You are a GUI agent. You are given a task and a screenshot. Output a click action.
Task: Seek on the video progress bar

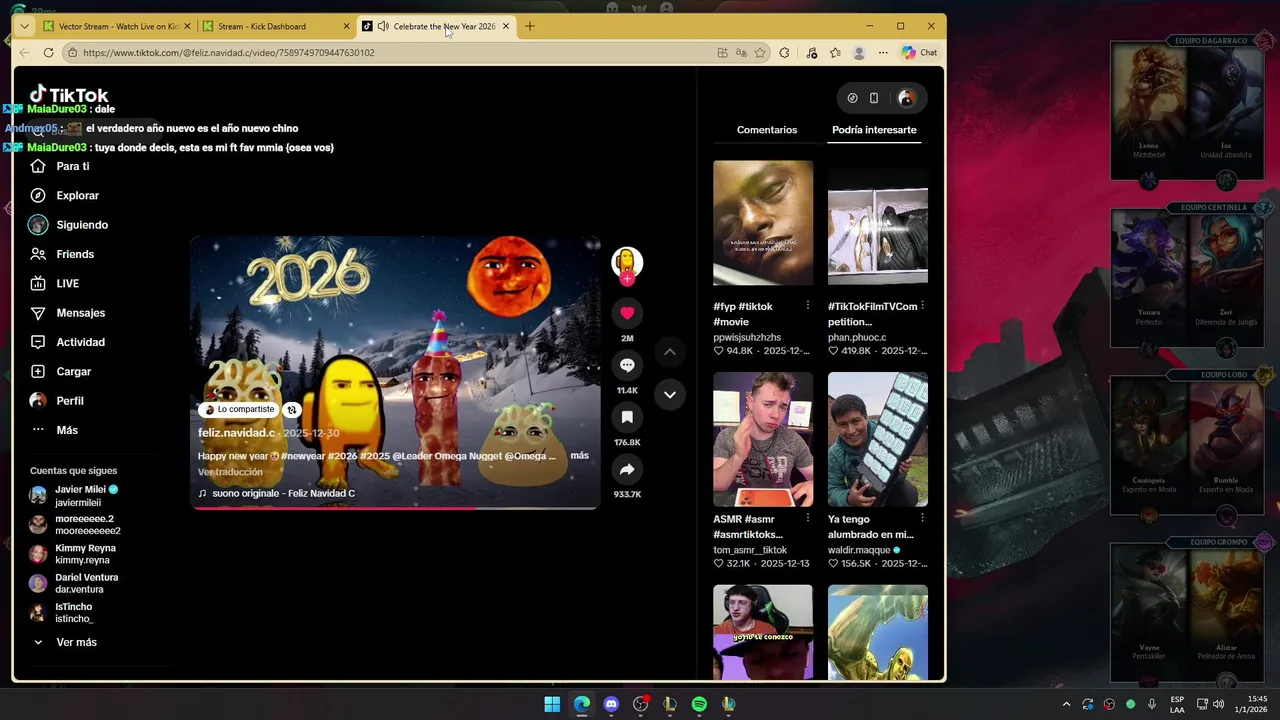point(395,508)
